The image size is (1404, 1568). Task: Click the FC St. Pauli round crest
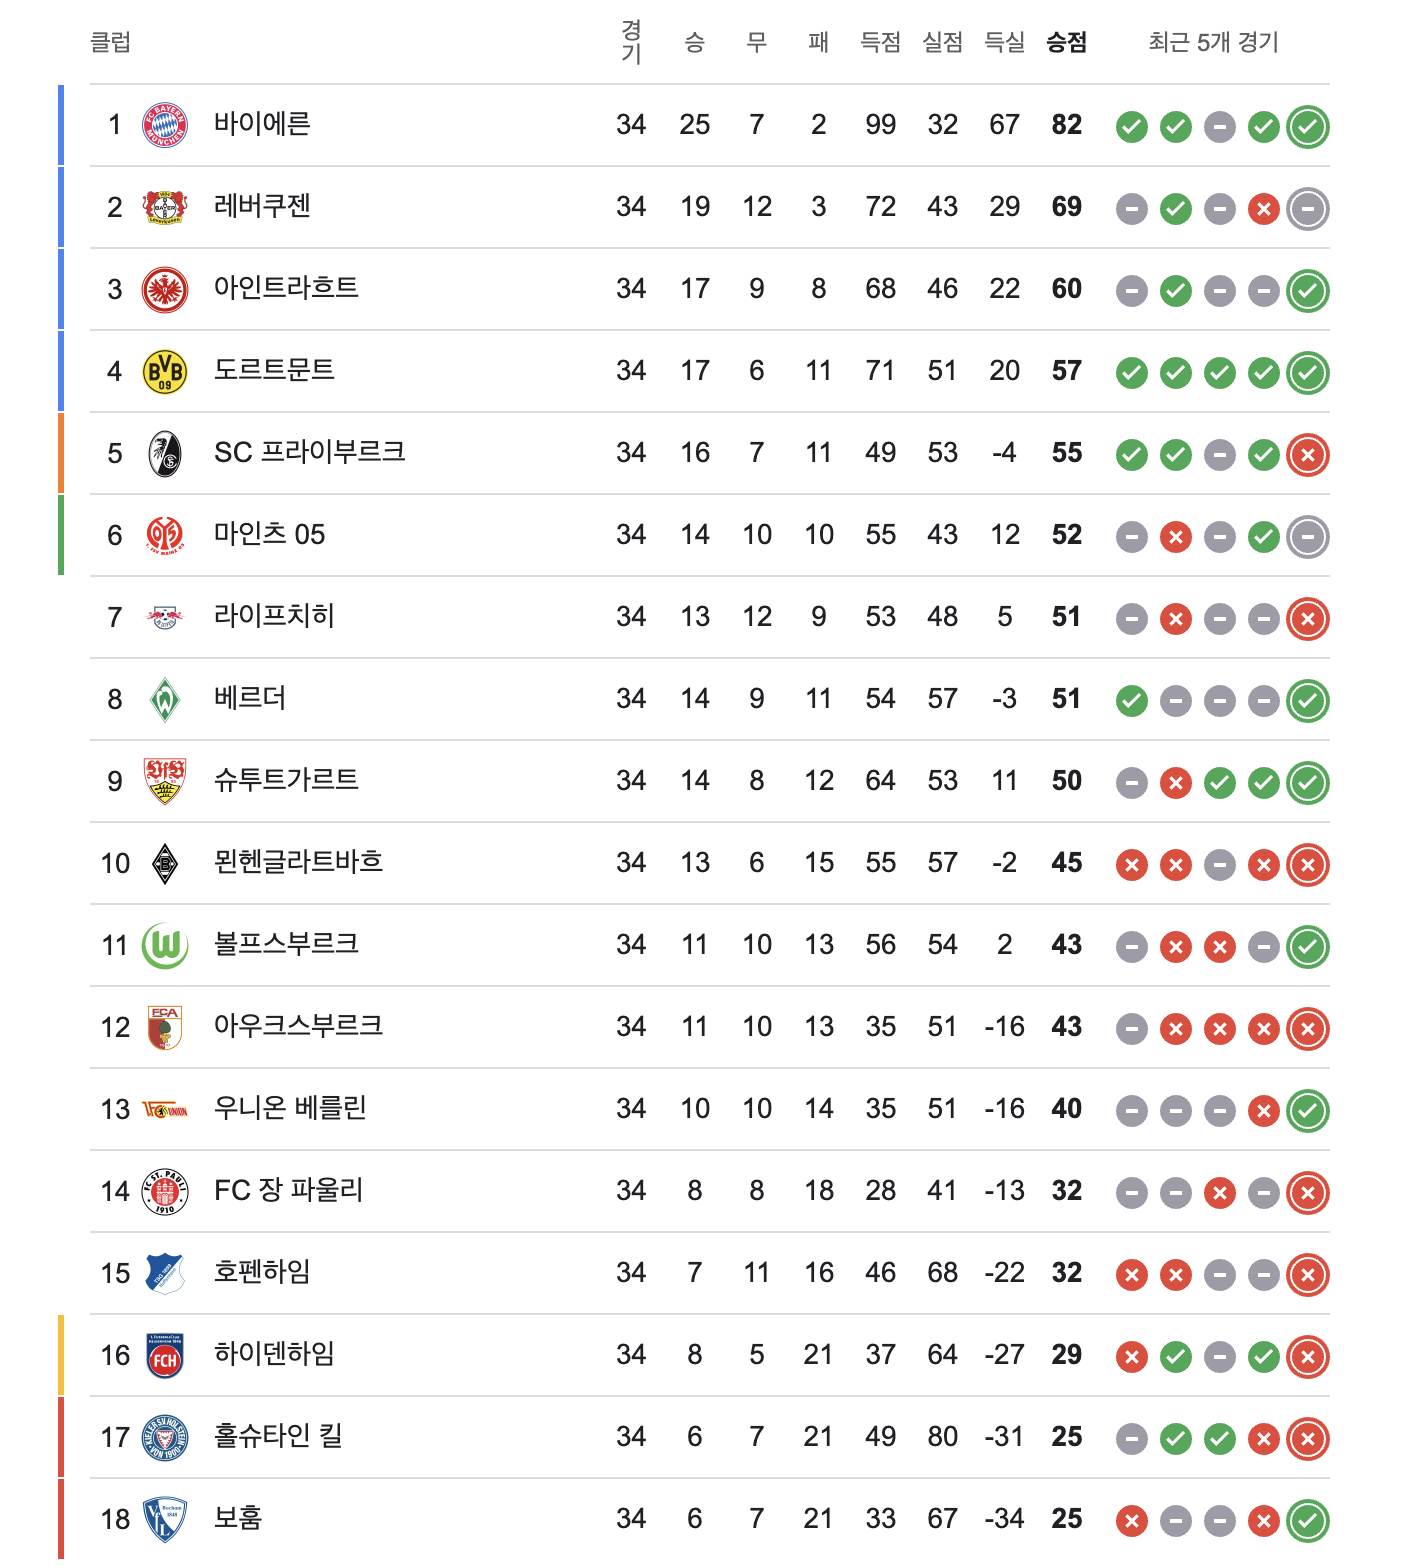coord(165,1191)
